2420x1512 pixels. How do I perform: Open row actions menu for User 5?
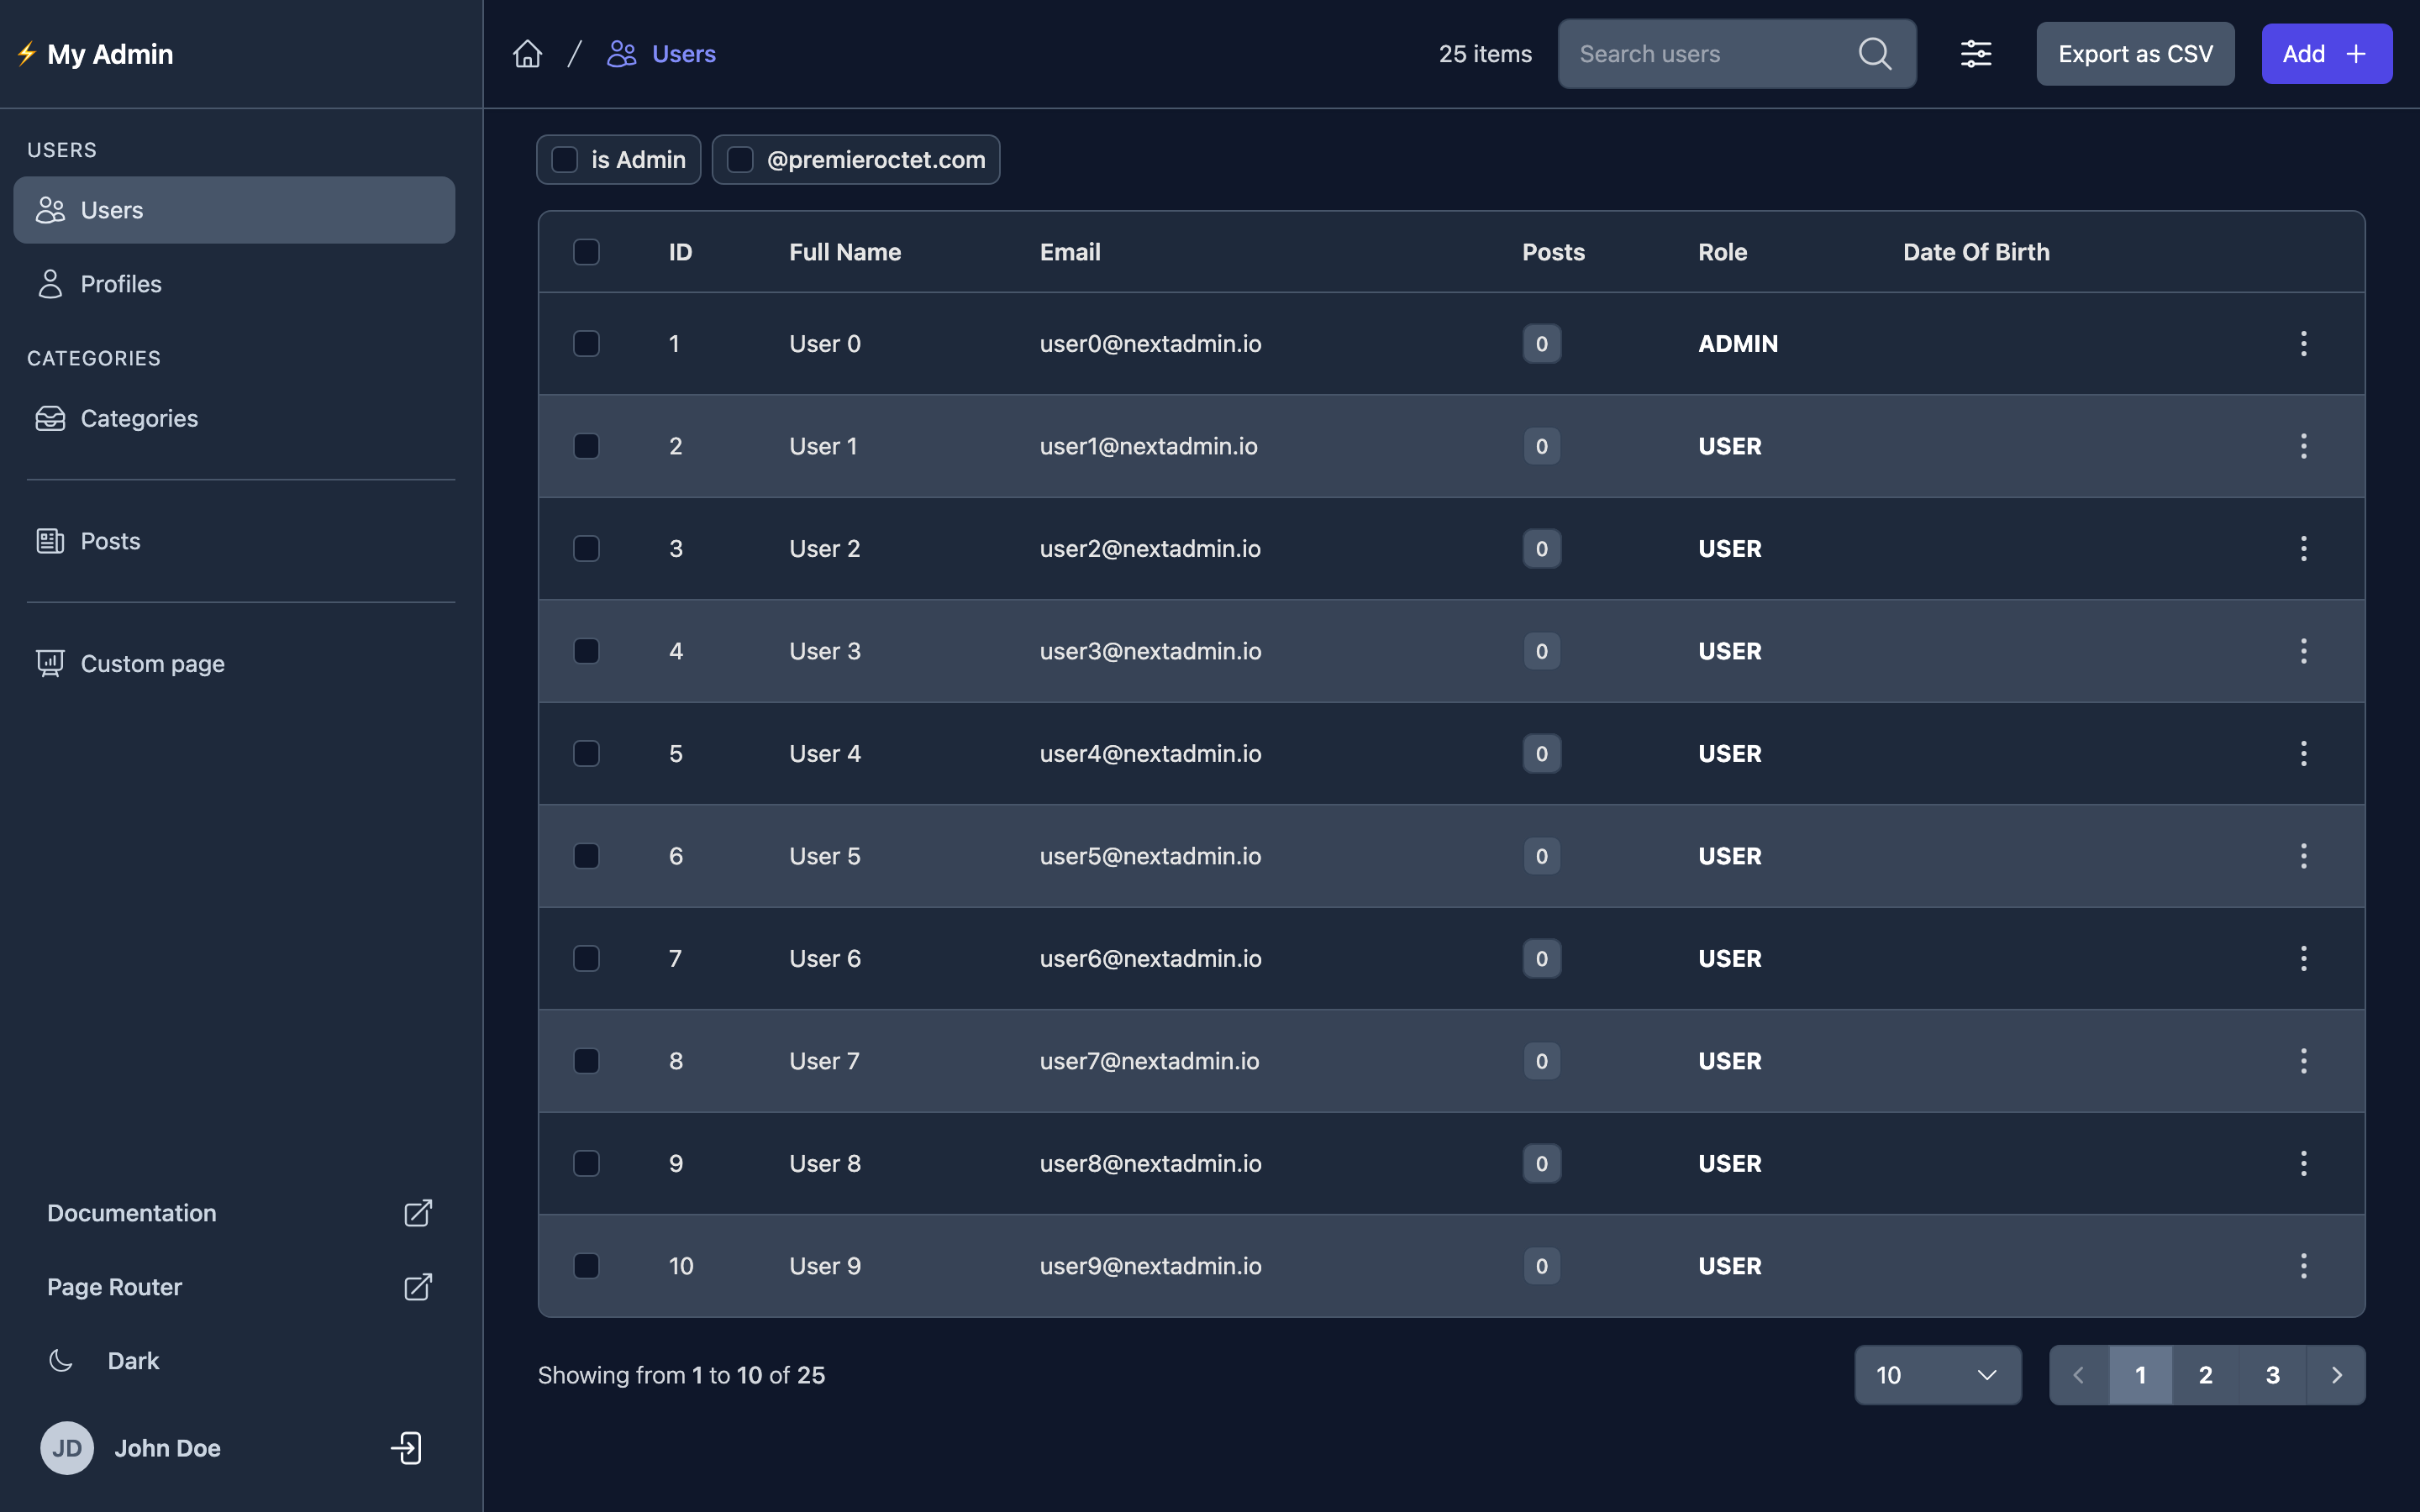pyautogui.click(x=2303, y=856)
